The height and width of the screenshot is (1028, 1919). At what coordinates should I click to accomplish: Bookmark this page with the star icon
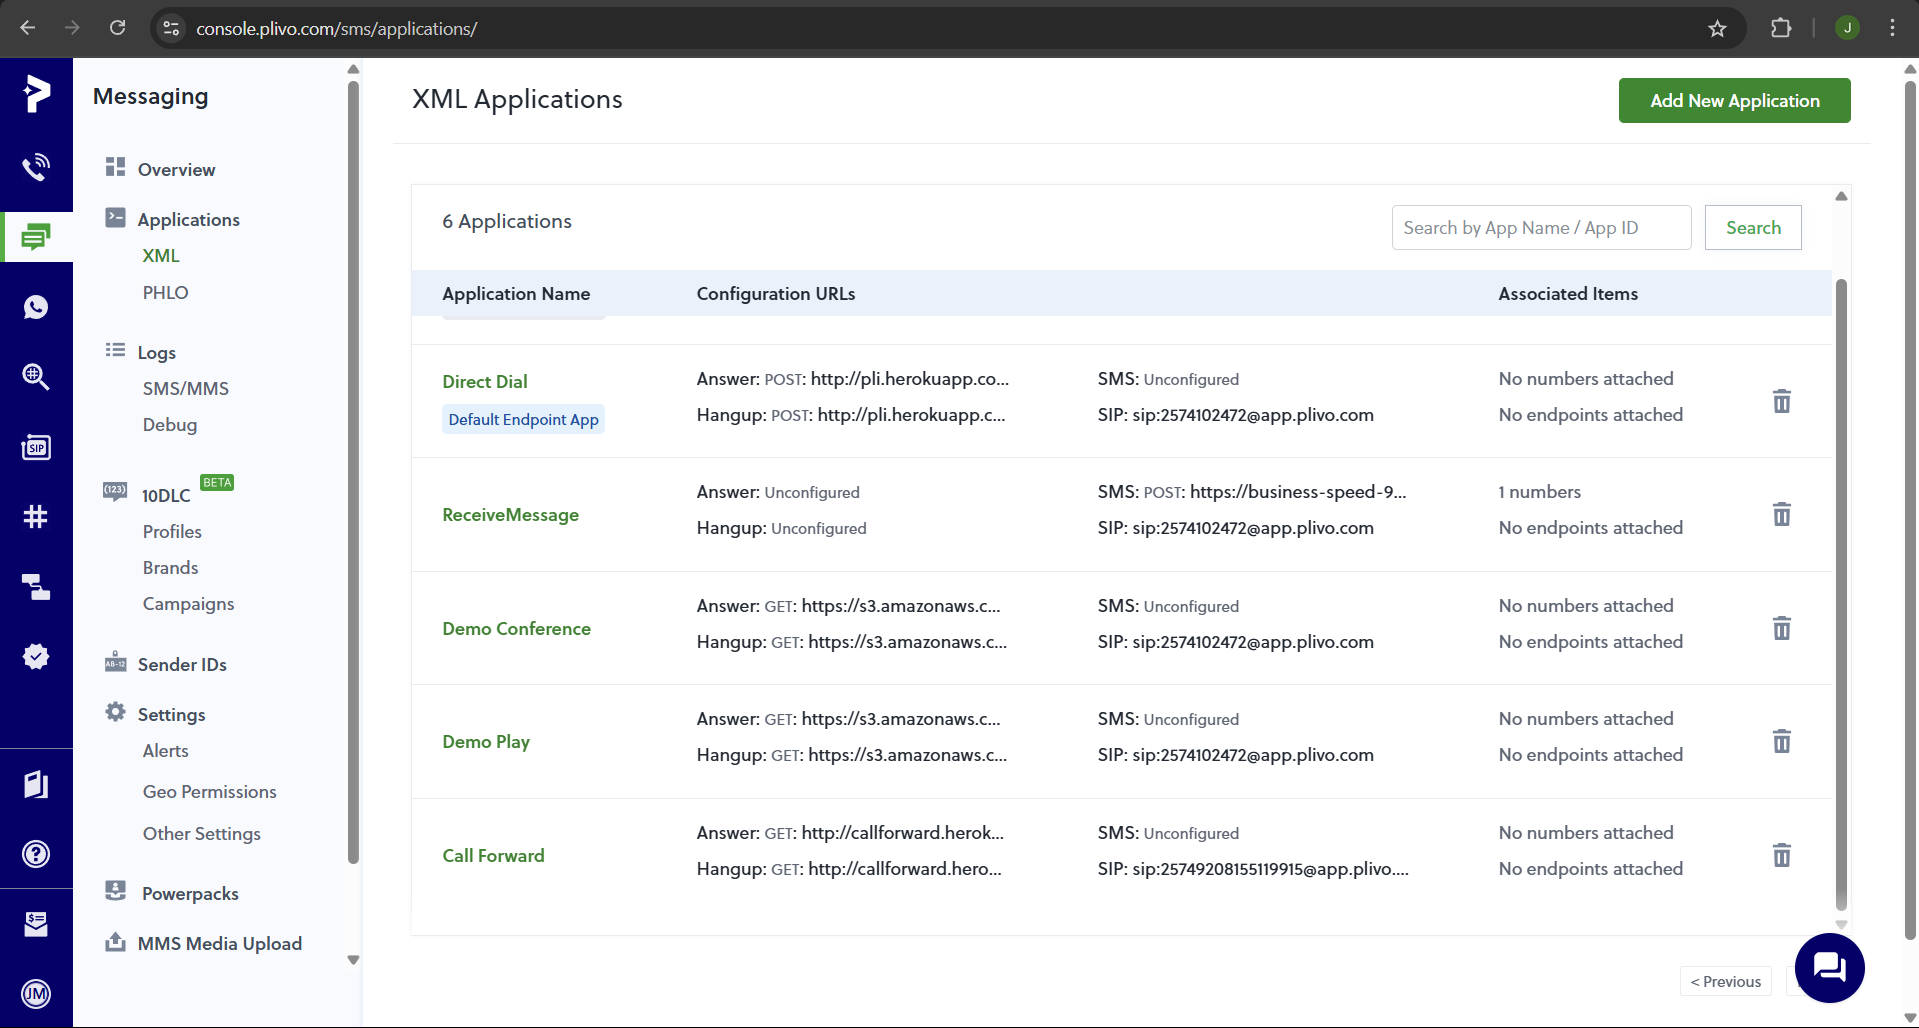click(1717, 28)
